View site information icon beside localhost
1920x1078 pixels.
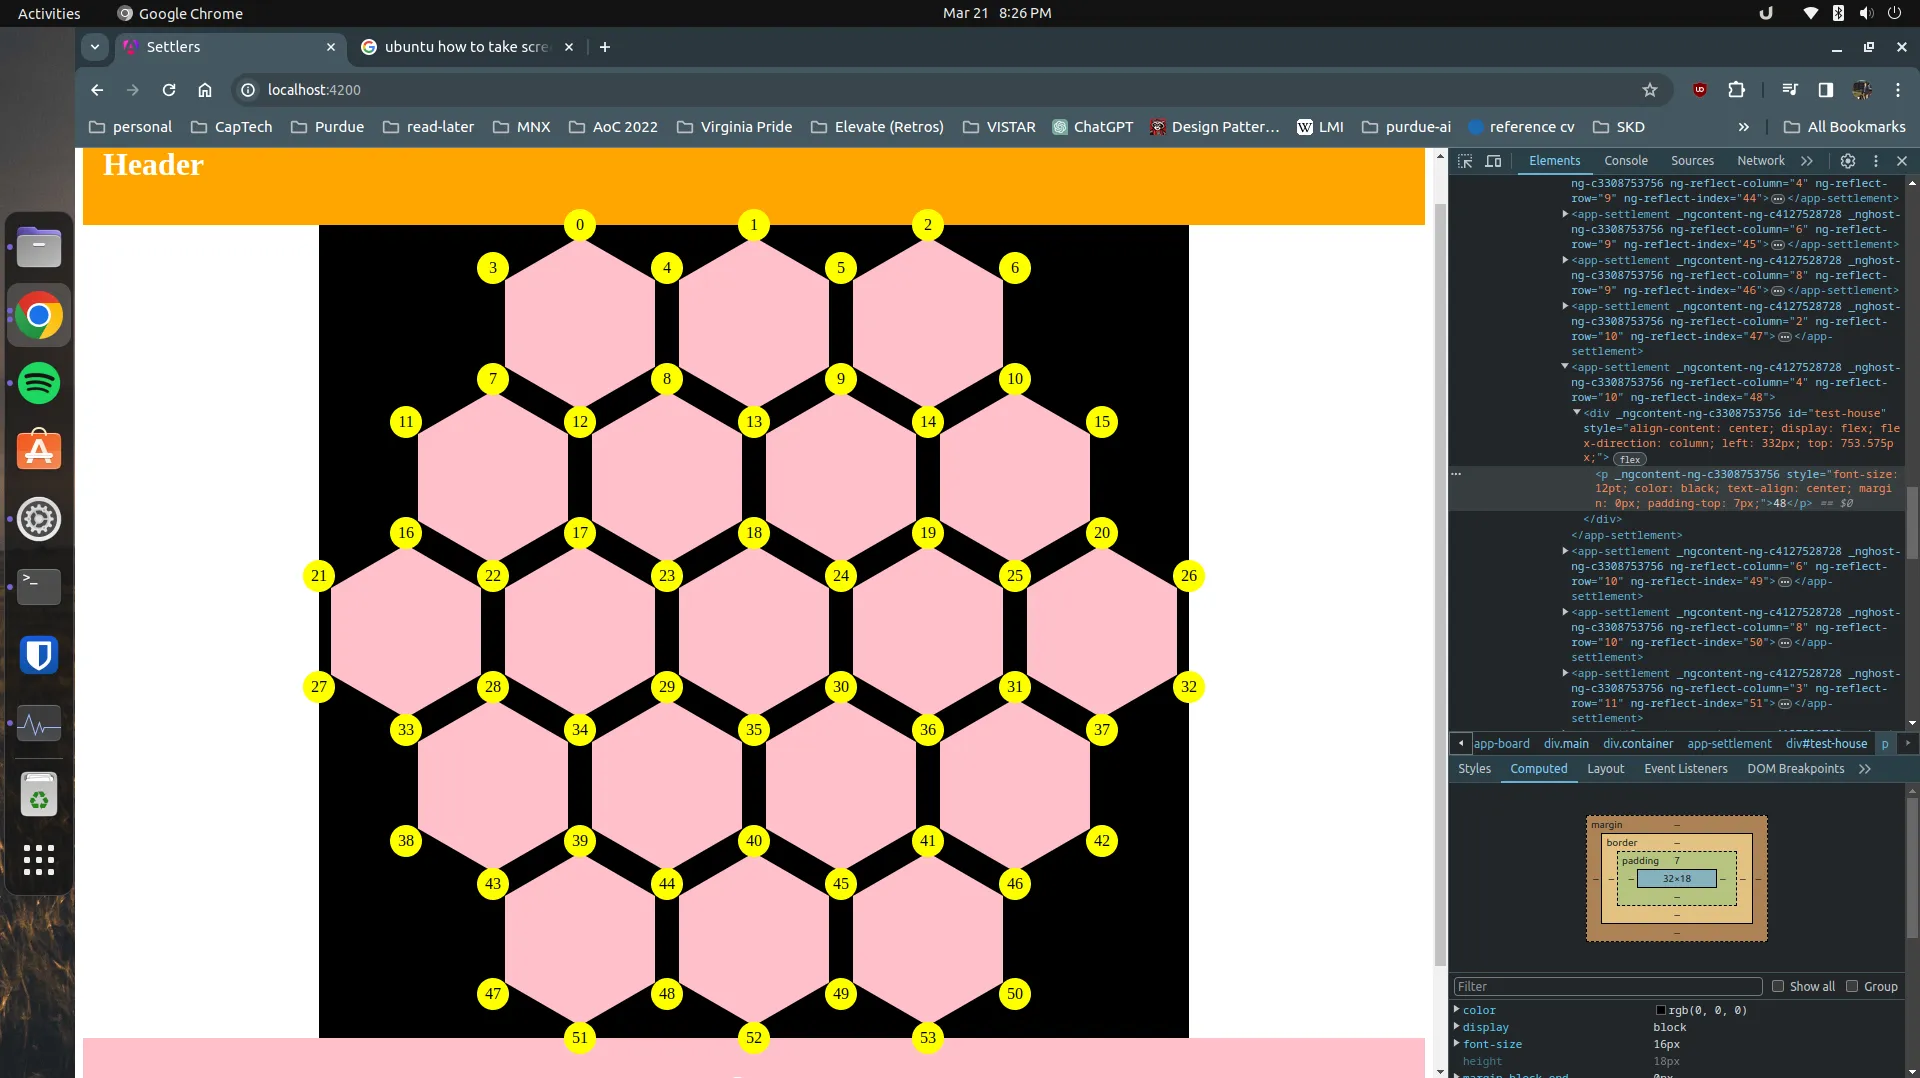248,90
